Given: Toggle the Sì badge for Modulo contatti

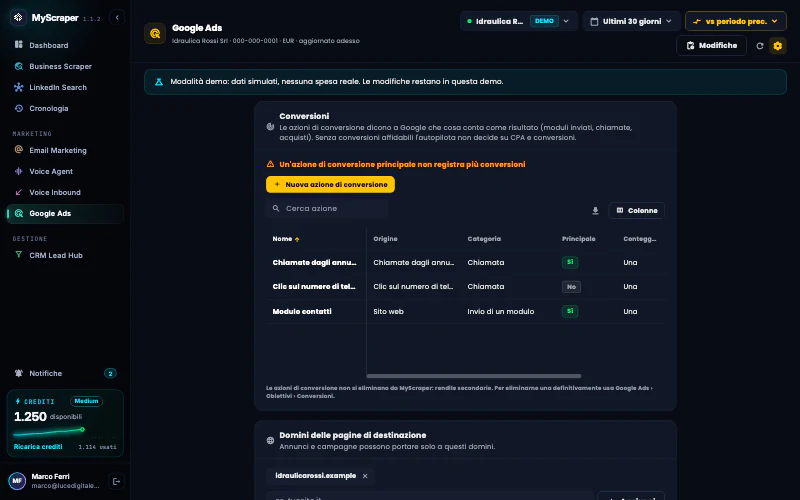Looking at the screenshot, I should pyautogui.click(x=570, y=311).
